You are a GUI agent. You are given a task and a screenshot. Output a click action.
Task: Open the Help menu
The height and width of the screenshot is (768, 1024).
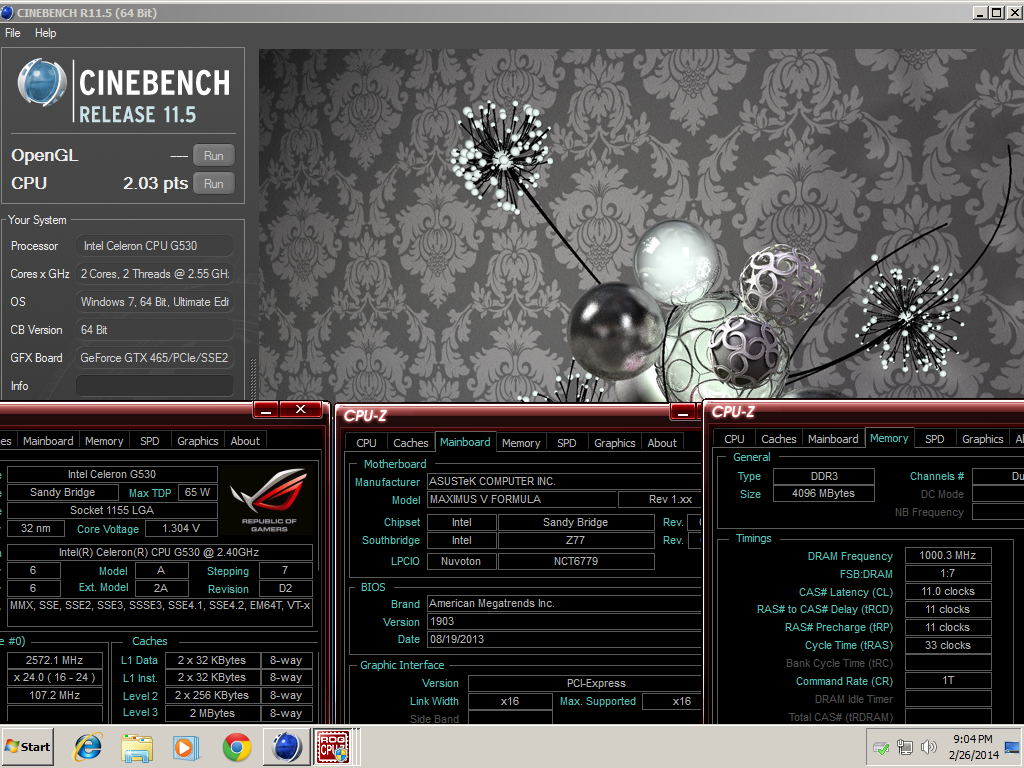click(x=45, y=33)
